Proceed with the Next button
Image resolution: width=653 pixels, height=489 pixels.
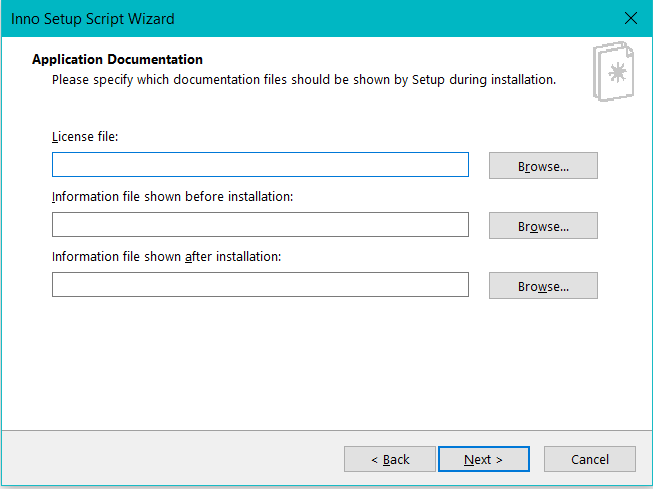tap(484, 459)
